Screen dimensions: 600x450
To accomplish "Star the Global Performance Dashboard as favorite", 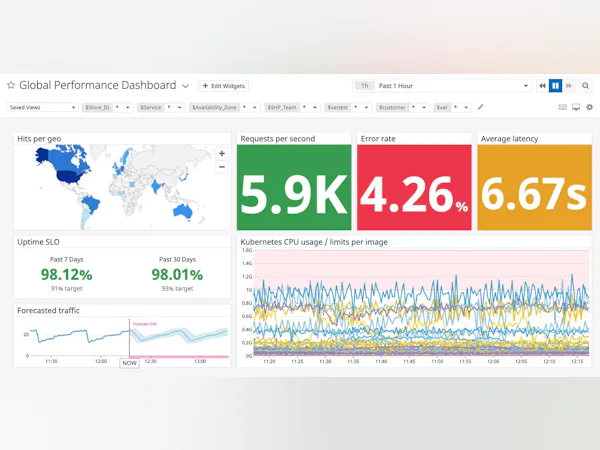I will pos(11,85).
